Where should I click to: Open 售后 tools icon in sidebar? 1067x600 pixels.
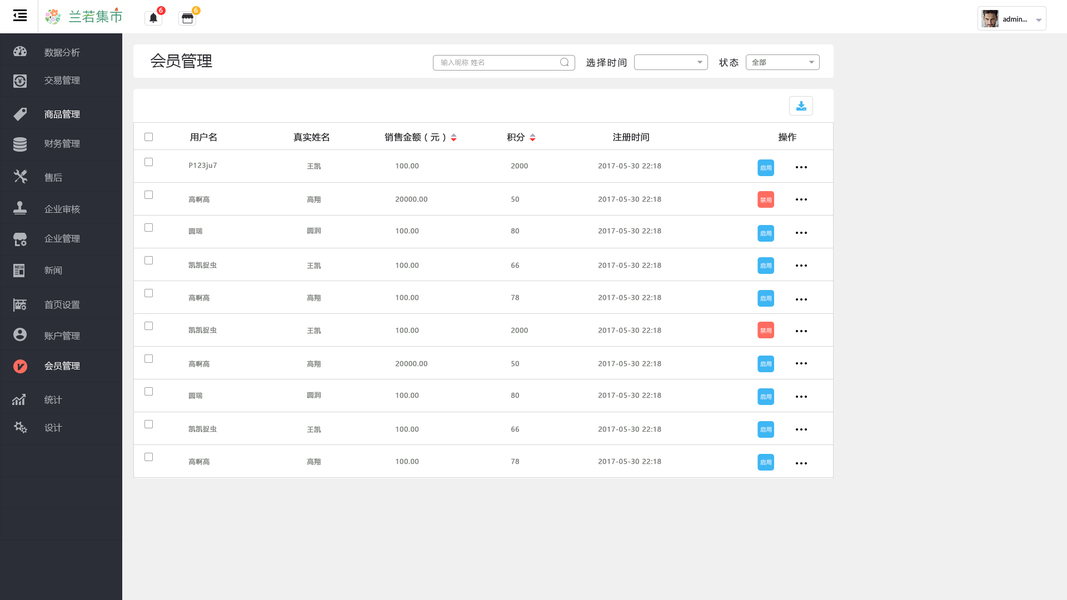tap(20, 177)
